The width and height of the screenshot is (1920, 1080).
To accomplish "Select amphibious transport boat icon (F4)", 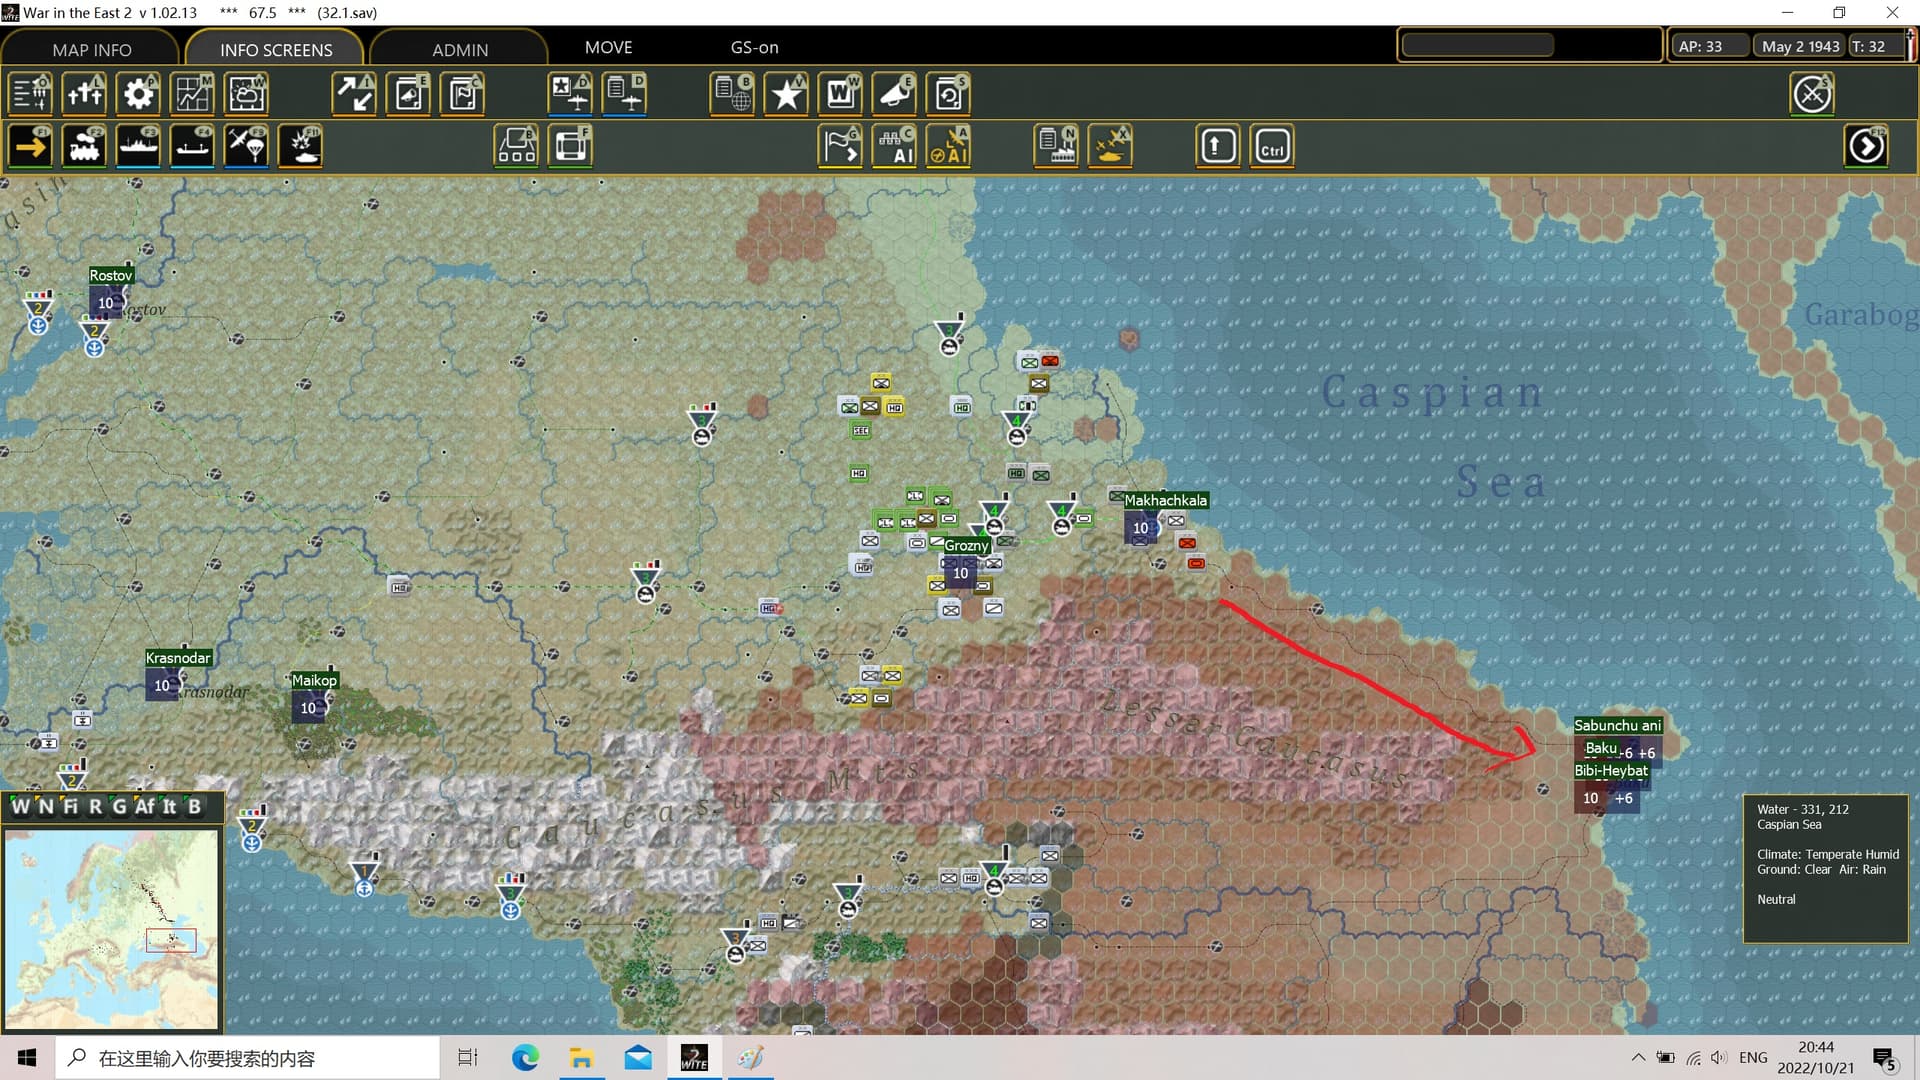I will click(192, 147).
